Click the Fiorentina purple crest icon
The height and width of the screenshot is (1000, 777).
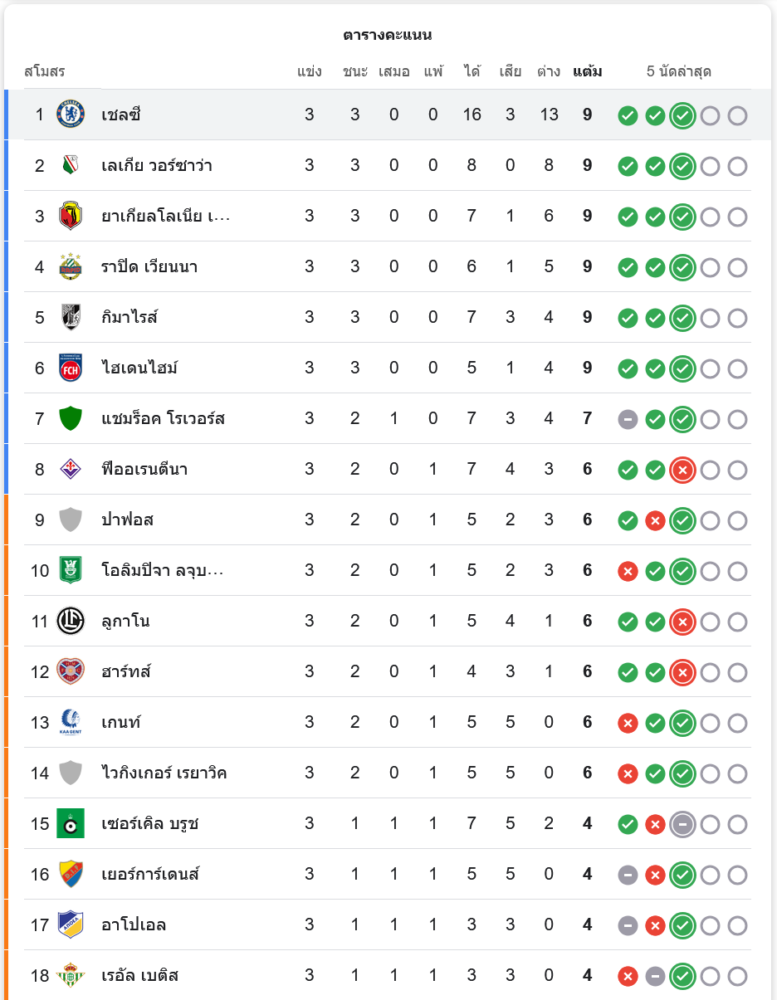[x=71, y=469]
